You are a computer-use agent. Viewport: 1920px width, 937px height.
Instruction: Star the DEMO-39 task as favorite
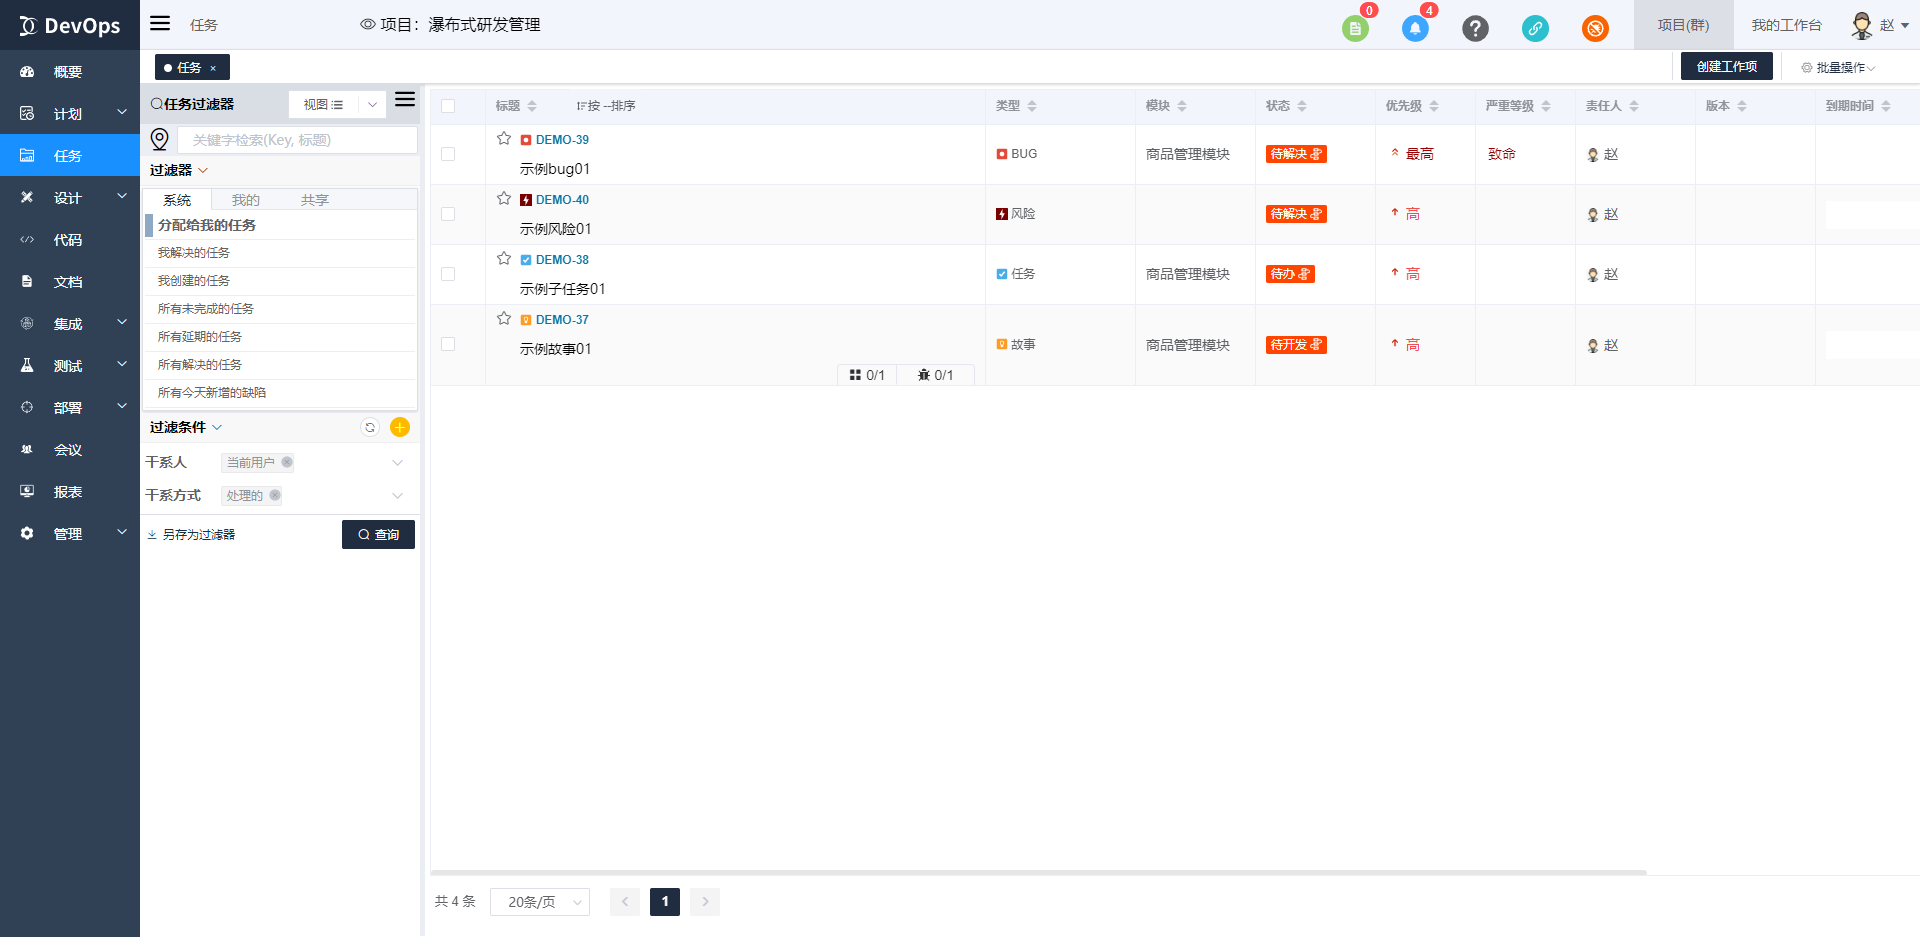504,139
